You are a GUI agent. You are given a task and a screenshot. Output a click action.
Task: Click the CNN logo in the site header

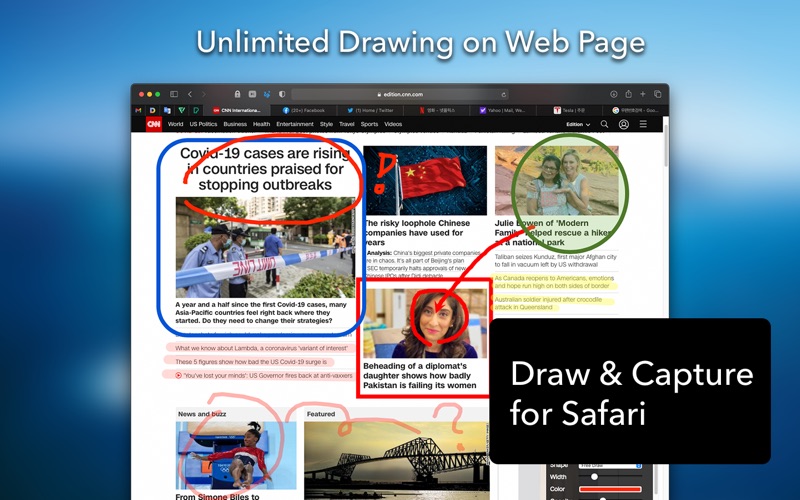pos(154,124)
